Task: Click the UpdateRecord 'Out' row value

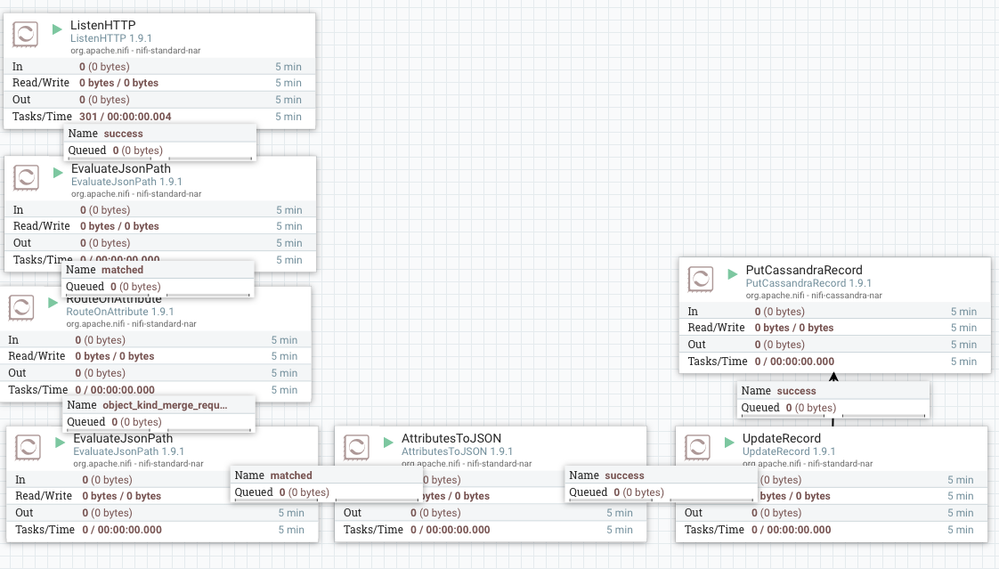Action: pyautogui.click(x=777, y=513)
